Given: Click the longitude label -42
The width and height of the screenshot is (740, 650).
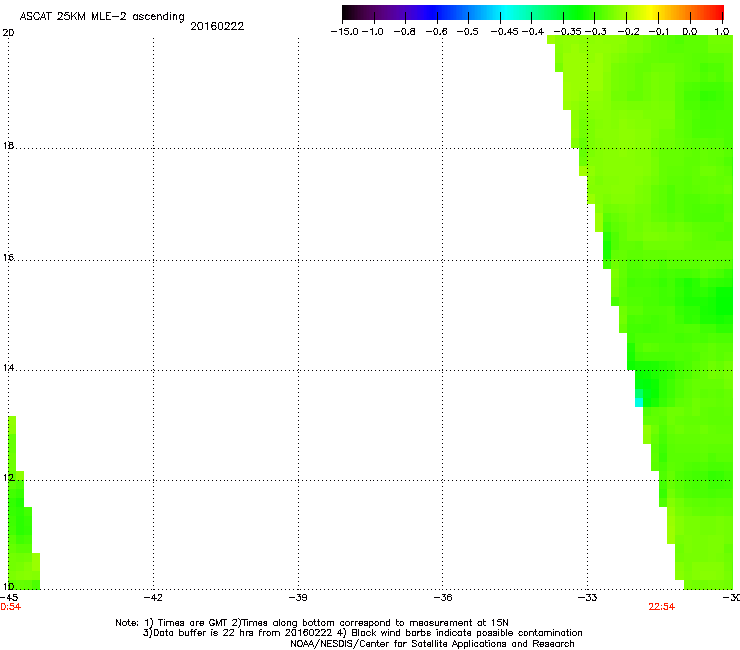Looking at the screenshot, I should [x=153, y=598].
